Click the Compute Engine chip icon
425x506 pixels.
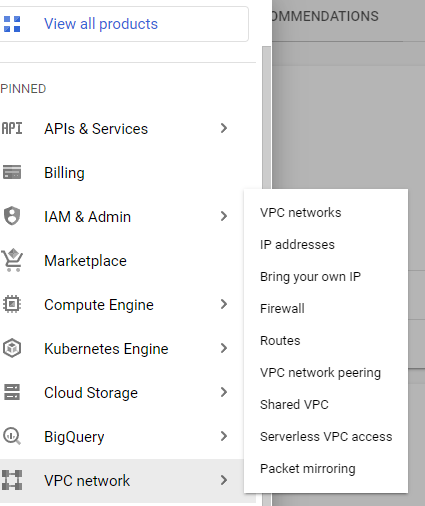coord(12,304)
